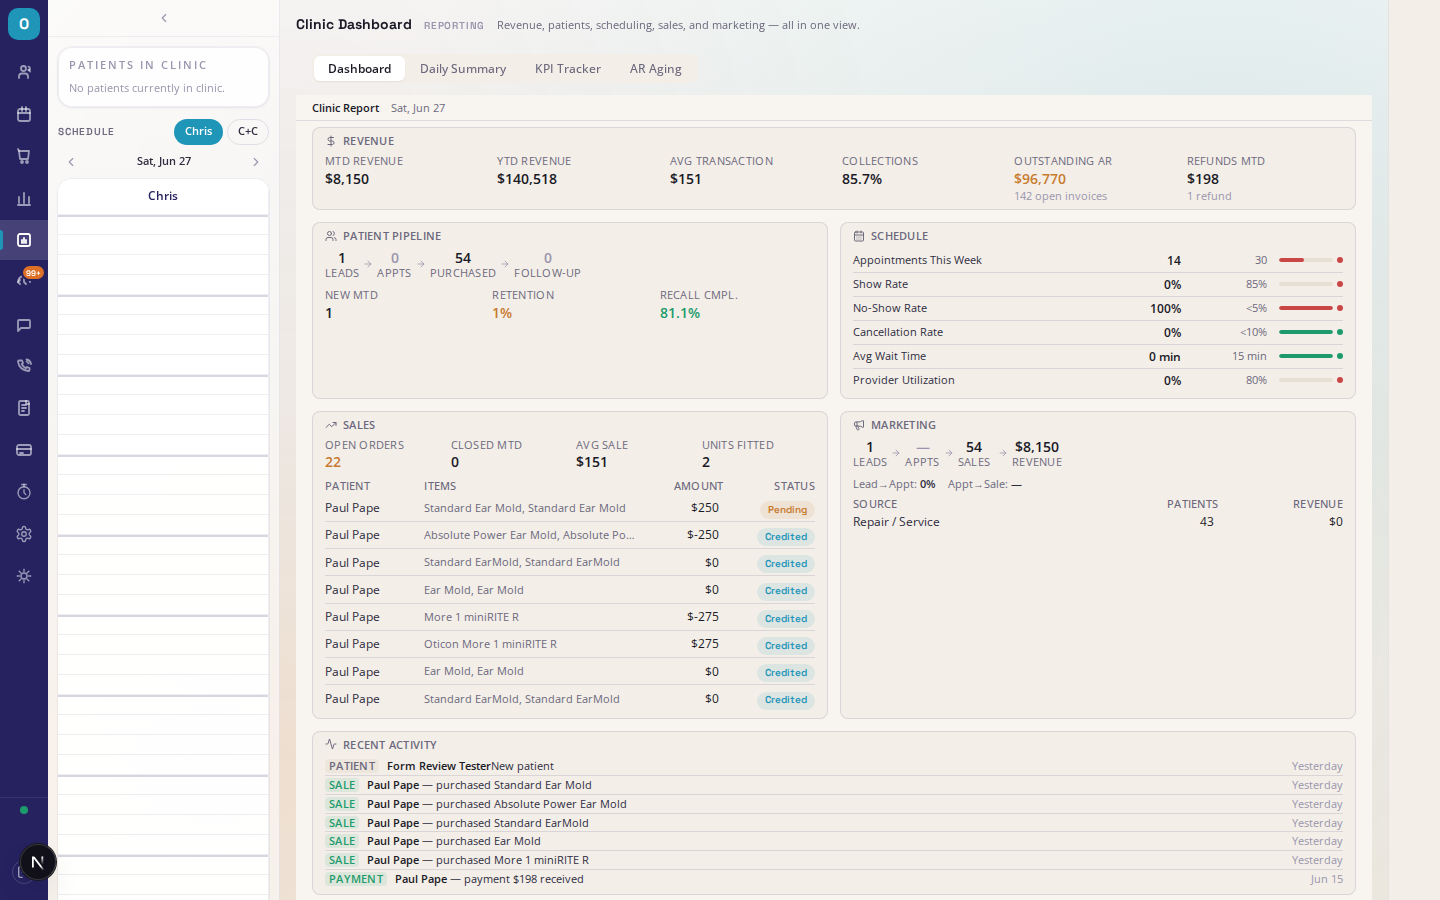This screenshot has height=900, width=1440.
Task: Select the Chris schedule filter pill
Action: tap(198, 132)
